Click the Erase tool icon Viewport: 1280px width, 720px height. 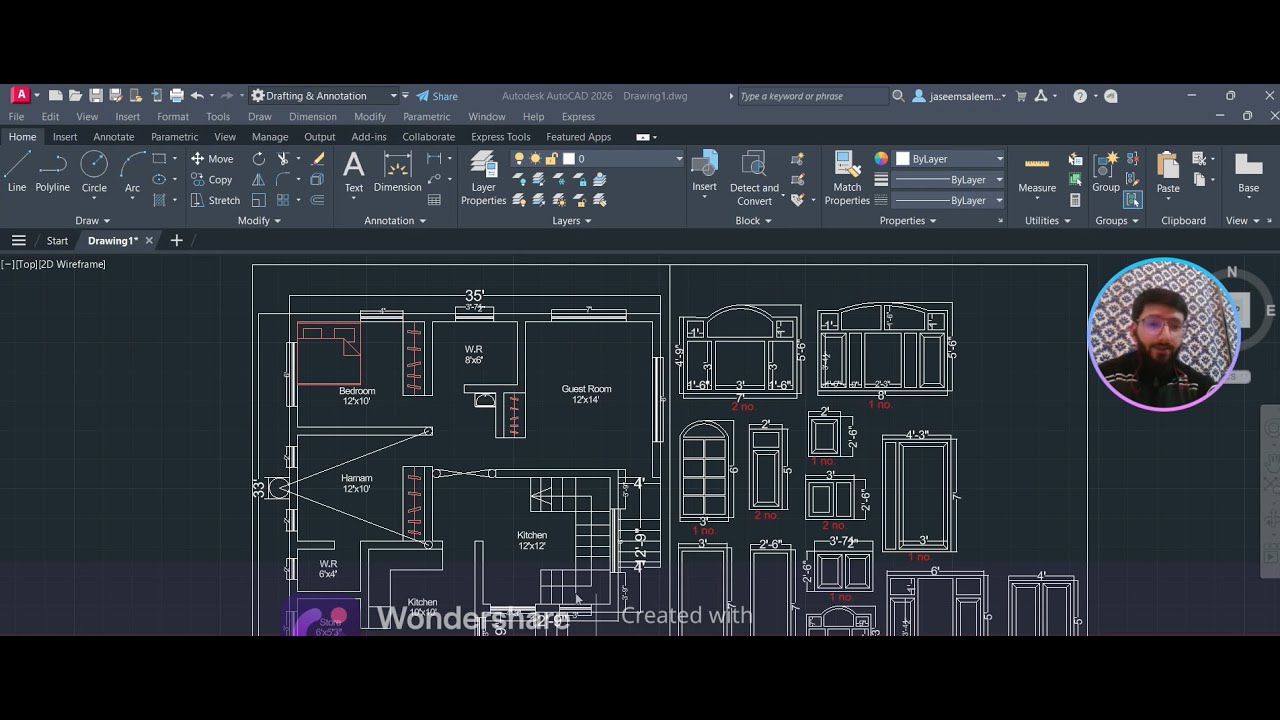coord(318,159)
